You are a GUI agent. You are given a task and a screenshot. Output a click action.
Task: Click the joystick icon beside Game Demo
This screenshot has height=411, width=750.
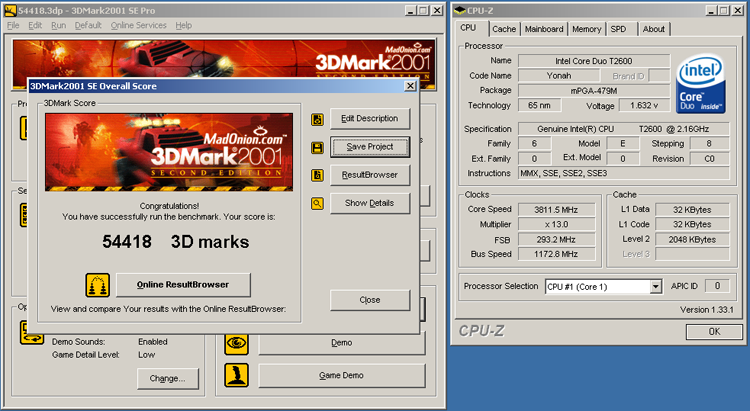[x=236, y=375]
